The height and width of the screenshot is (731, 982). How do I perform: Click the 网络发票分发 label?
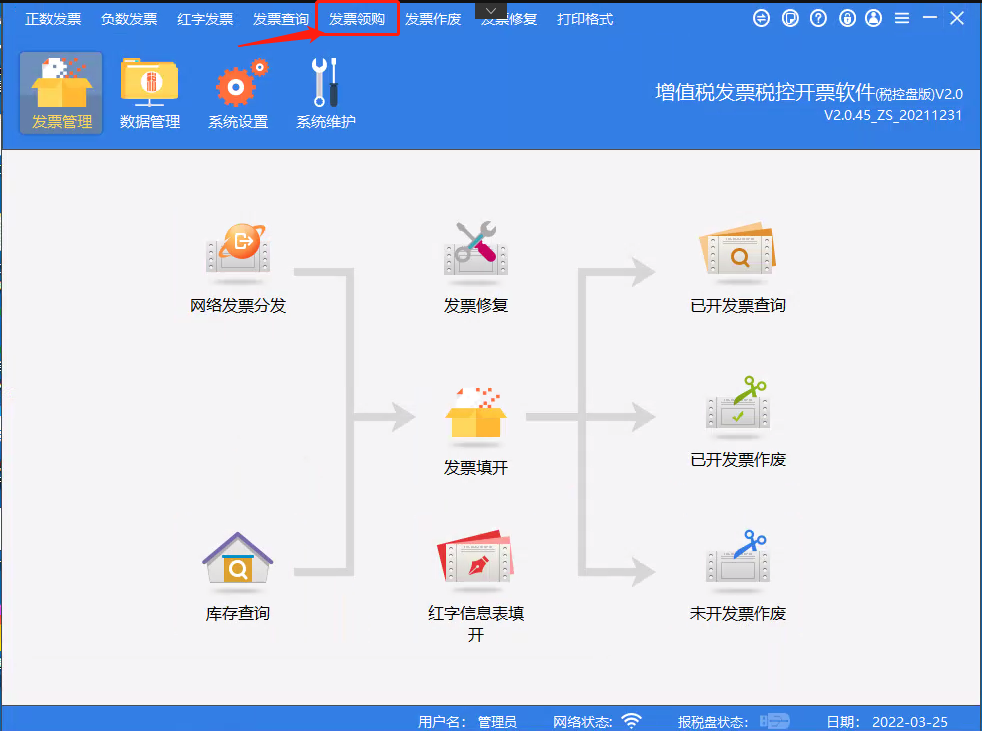tap(238, 306)
